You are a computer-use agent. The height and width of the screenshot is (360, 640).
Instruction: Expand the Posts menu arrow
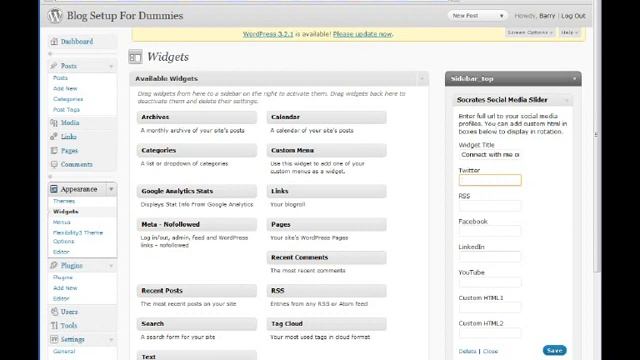tap(111, 66)
